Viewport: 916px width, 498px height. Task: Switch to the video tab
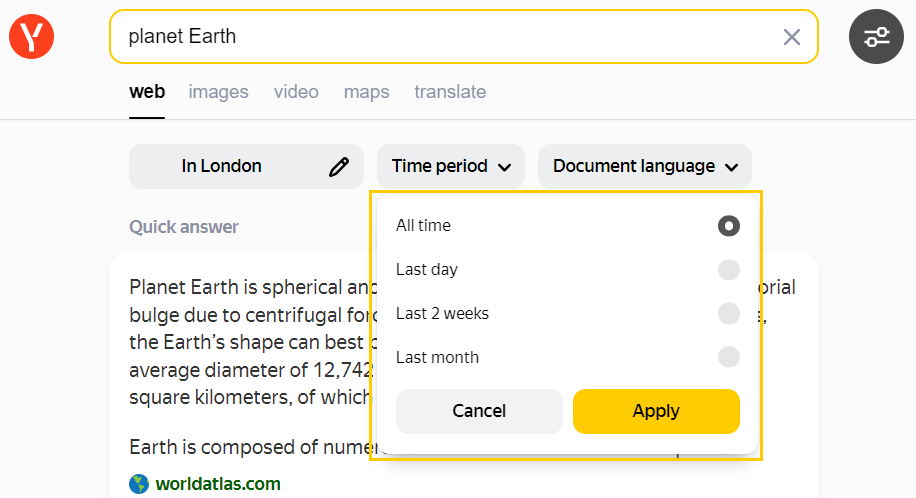[296, 92]
